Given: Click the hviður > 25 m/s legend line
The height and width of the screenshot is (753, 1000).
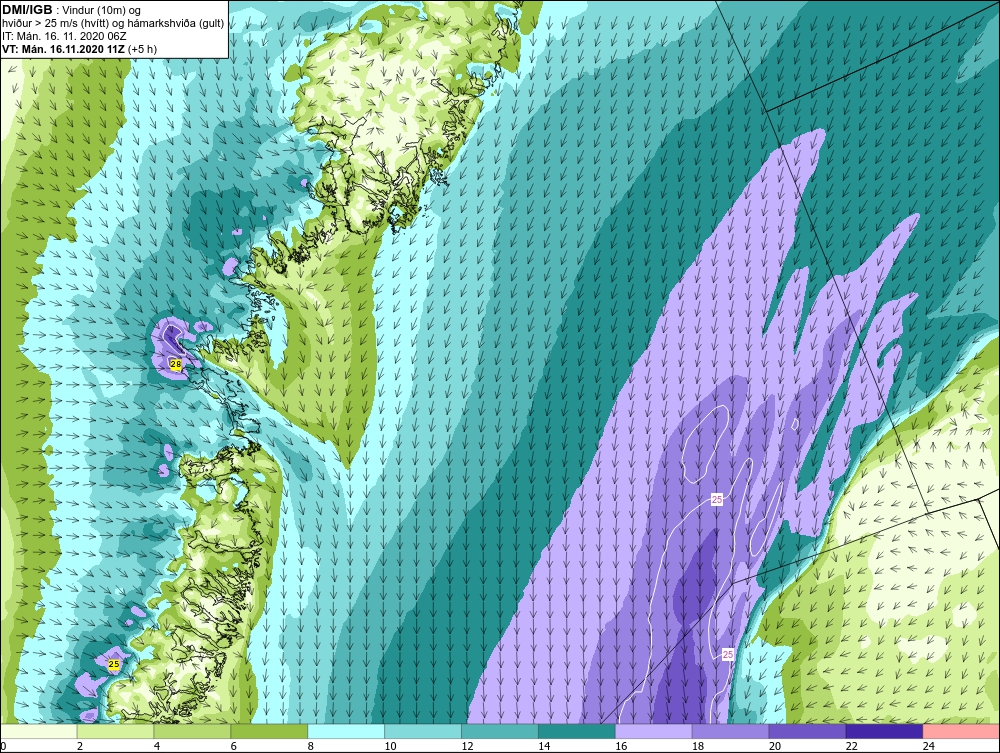Looking at the screenshot, I should [x=113, y=24].
